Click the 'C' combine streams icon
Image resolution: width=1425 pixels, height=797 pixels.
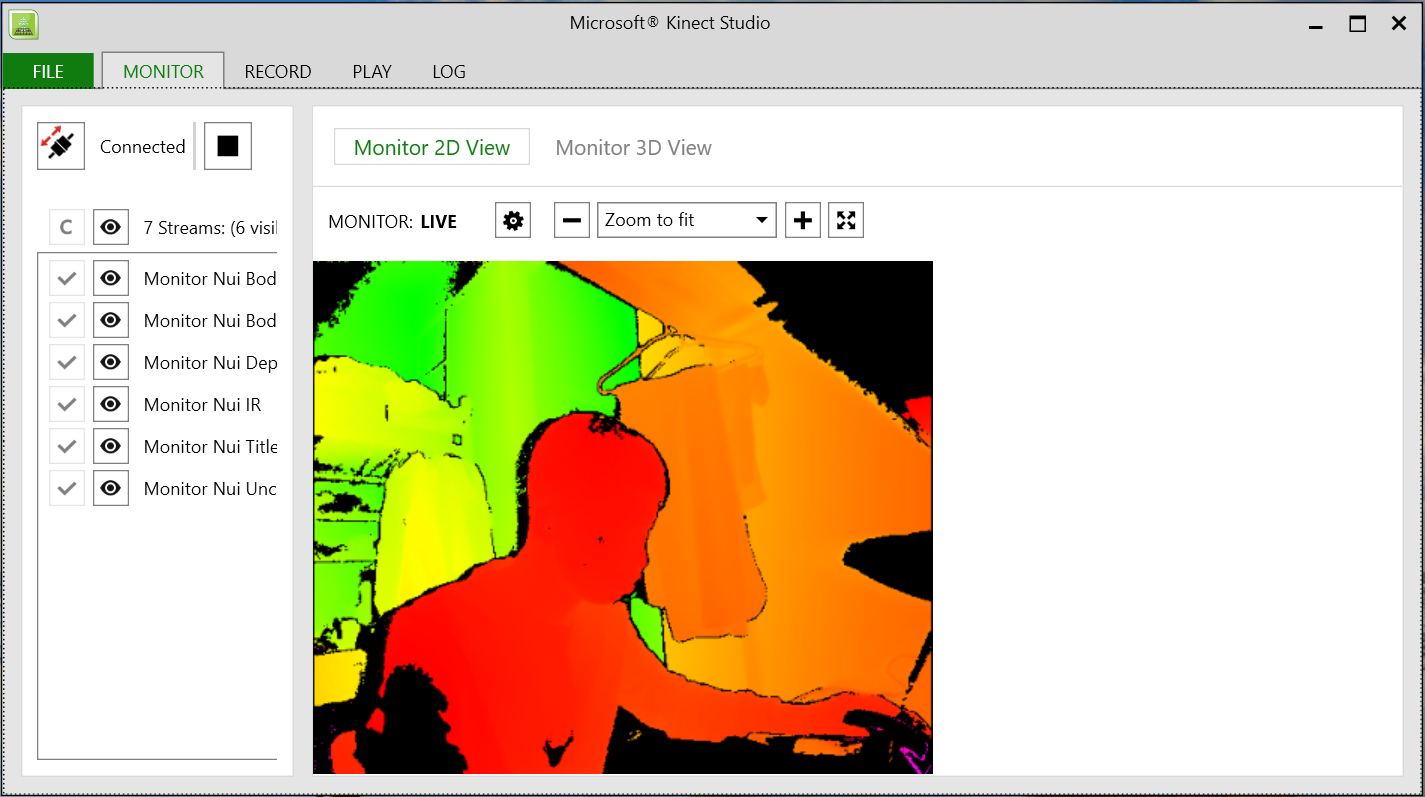[67, 227]
